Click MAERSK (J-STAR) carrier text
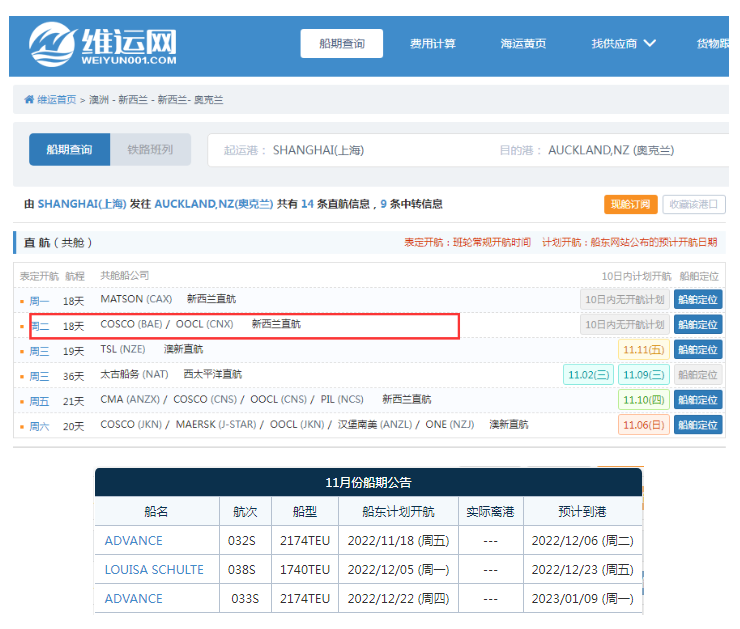This screenshot has height=629, width=740. click(216, 424)
